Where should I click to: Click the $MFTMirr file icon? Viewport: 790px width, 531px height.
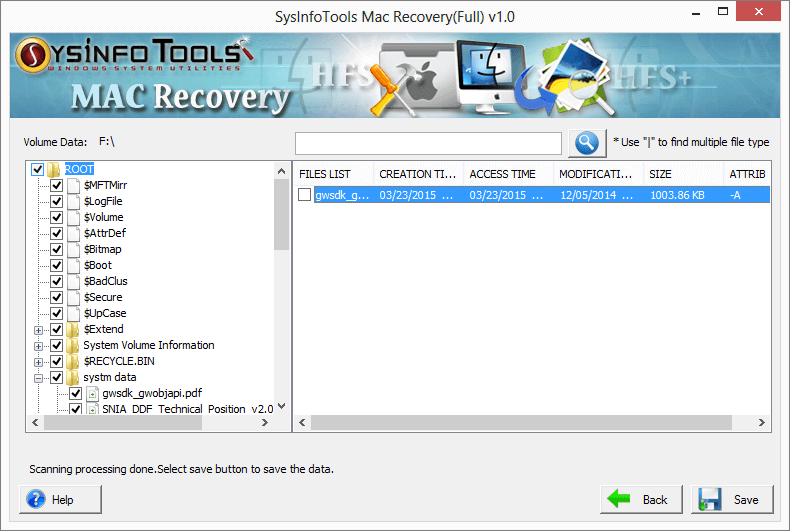point(74,185)
